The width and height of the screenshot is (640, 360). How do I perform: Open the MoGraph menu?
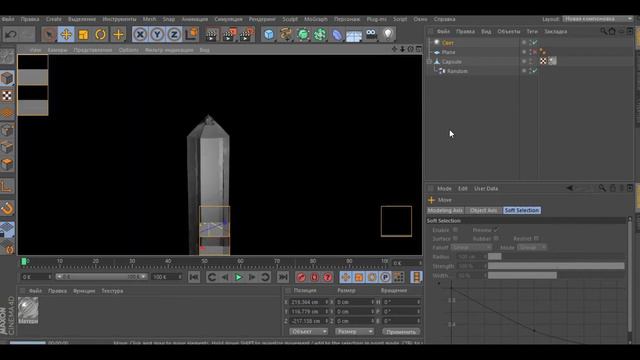point(316,19)
